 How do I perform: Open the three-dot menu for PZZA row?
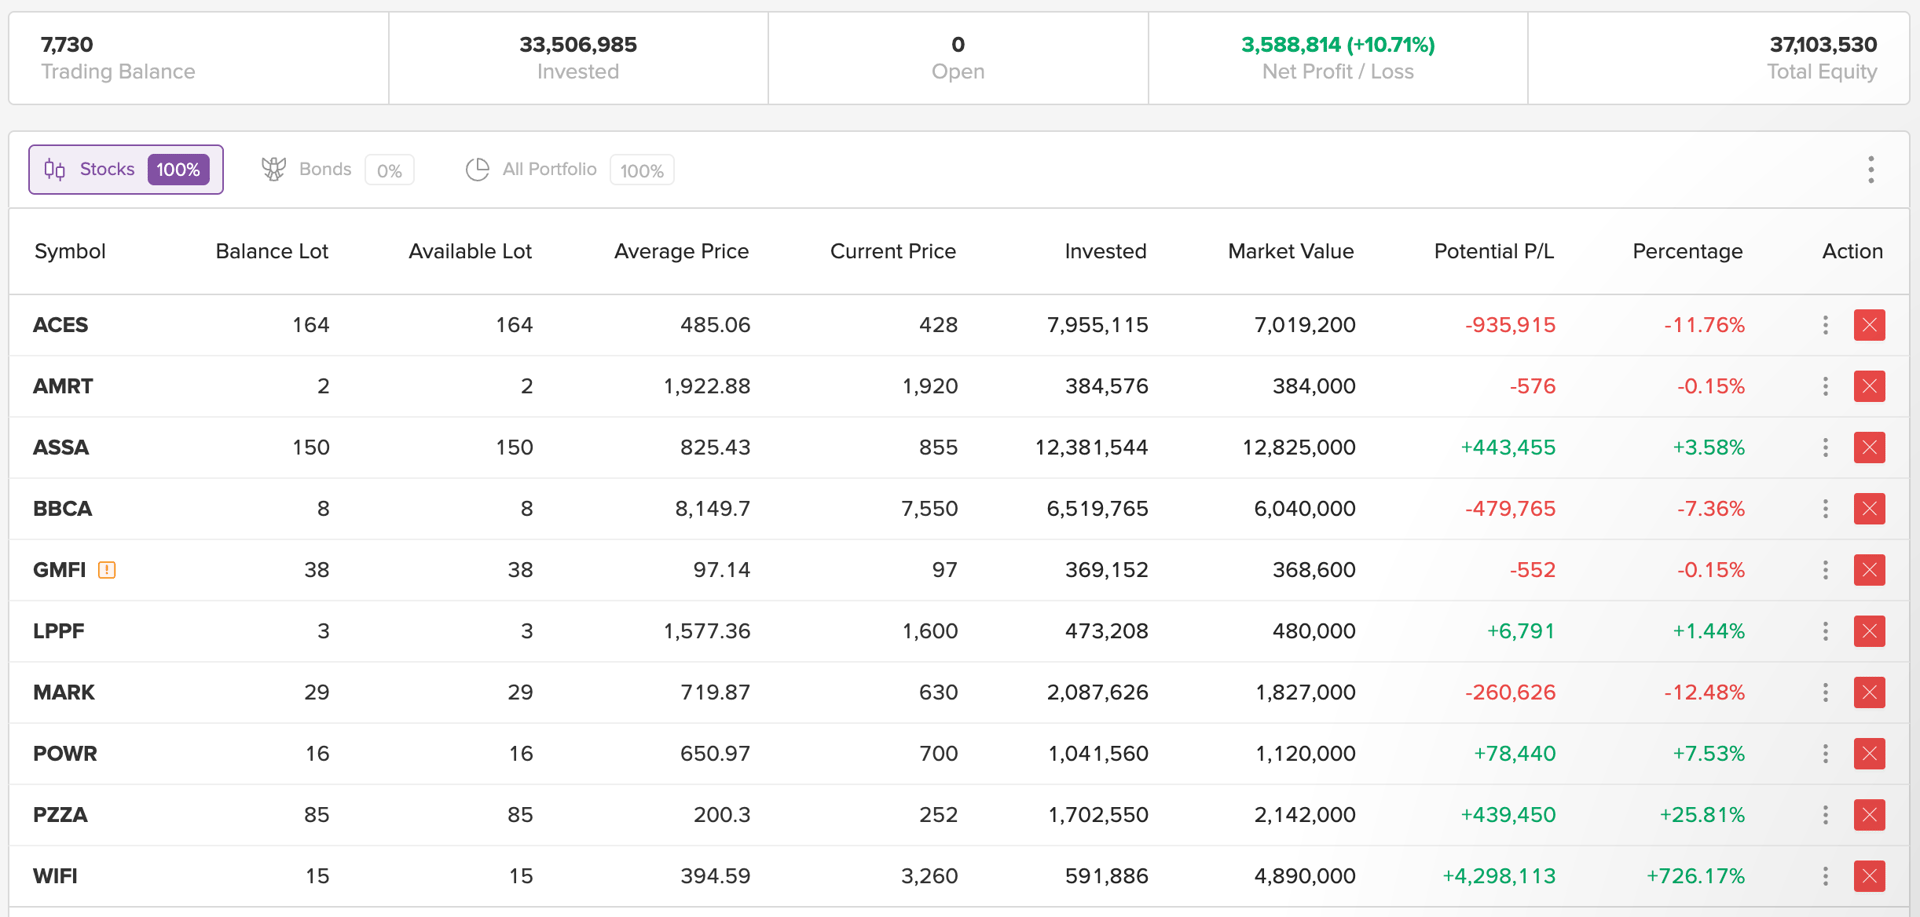(1825, 815)
